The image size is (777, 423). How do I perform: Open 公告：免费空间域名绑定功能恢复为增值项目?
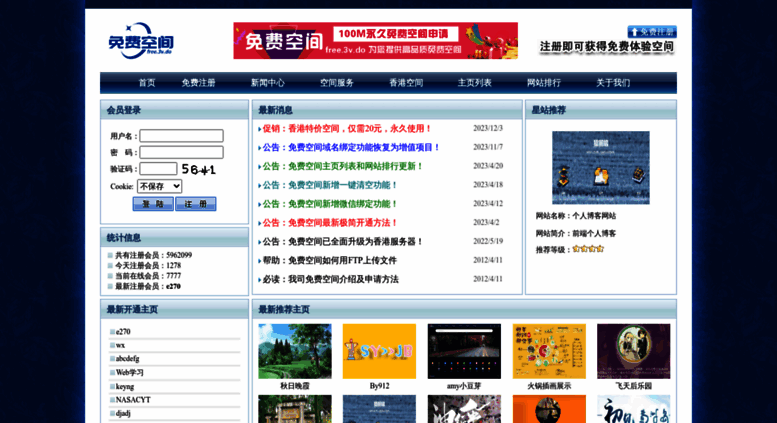point(351,148)
